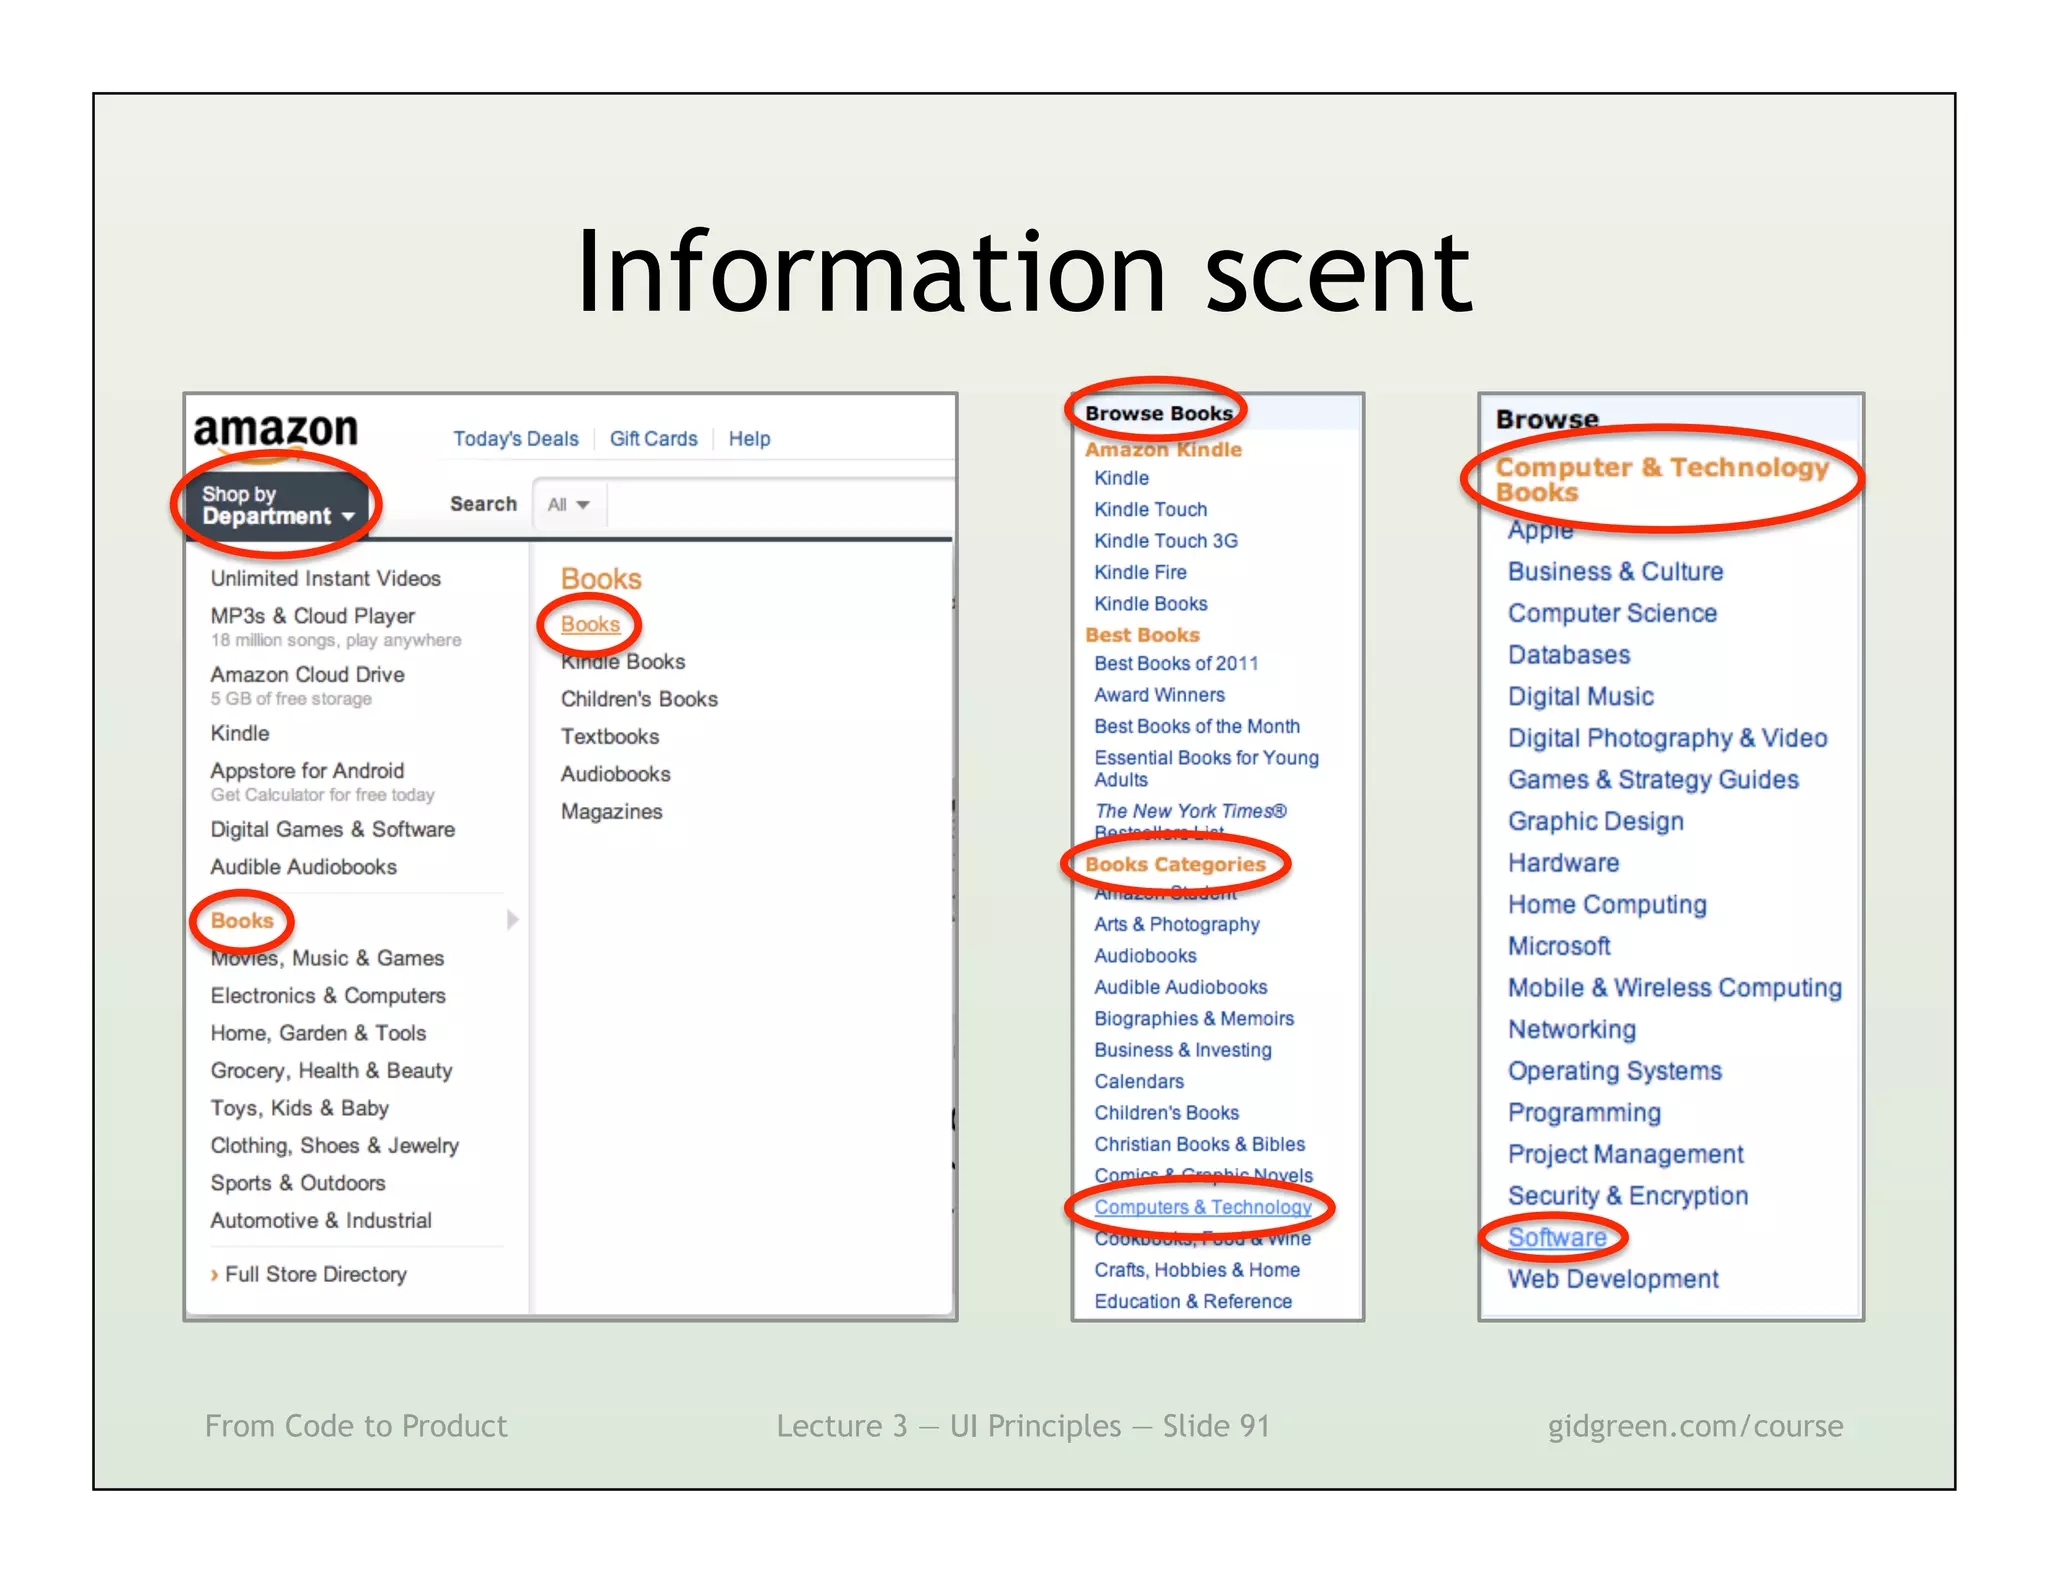Select Sports & Outdoors department
Screen dimensions: 2048x1582
(x=297, y=1183)
